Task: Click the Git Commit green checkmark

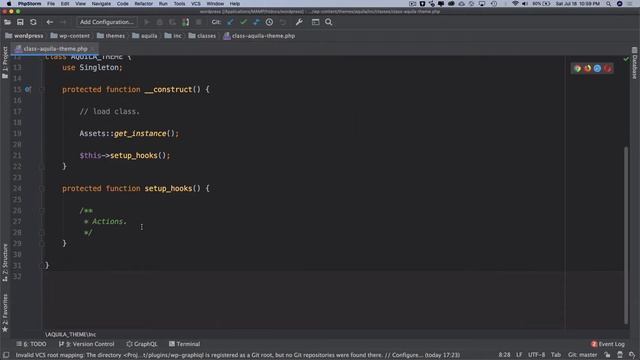Action: pyautogui.click(x=244, y=22)
